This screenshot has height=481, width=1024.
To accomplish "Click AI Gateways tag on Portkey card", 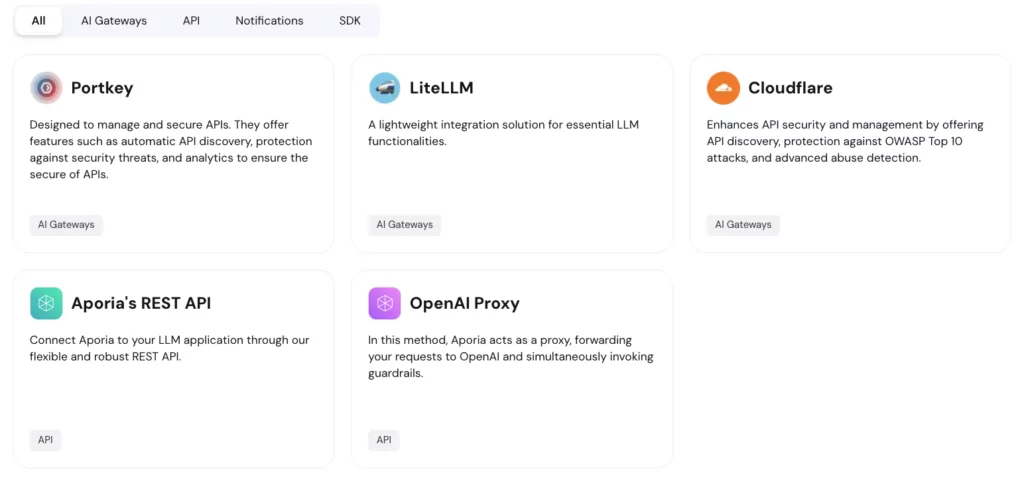I will tap(66, 225).
